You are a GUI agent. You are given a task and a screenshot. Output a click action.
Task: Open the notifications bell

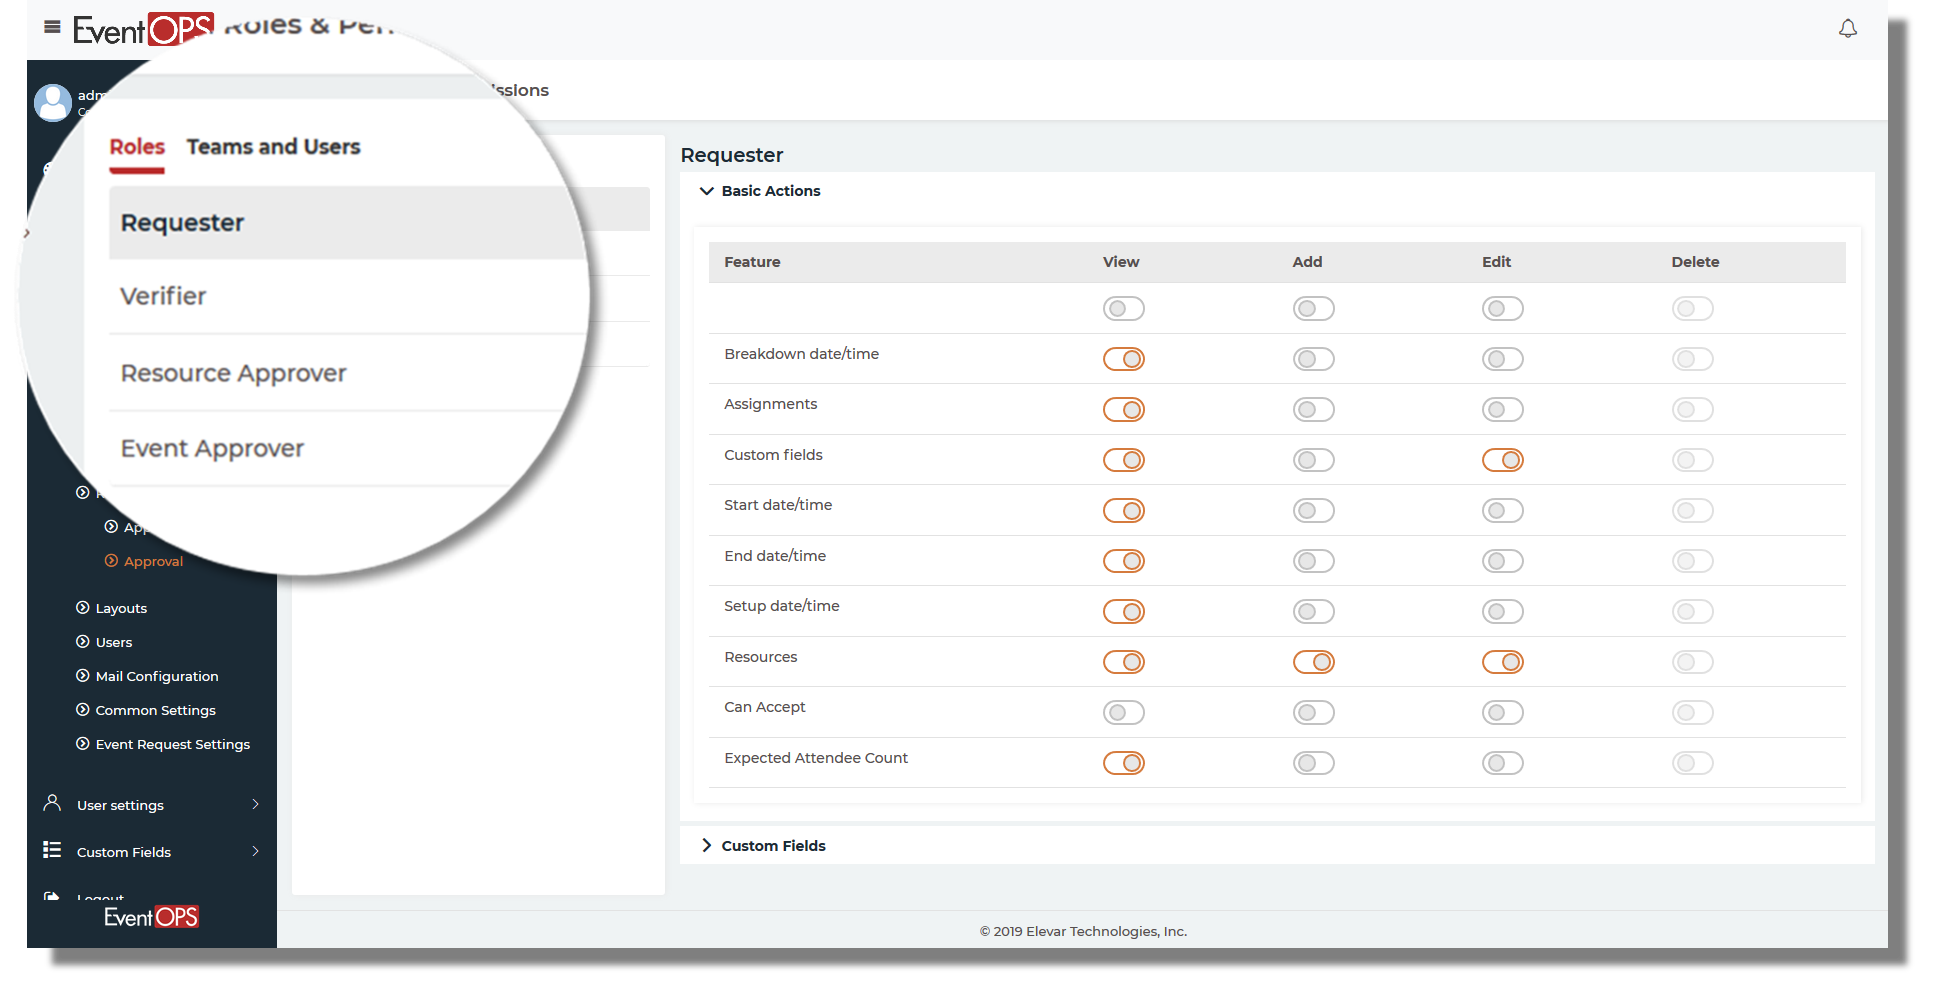click(1848, 29)
